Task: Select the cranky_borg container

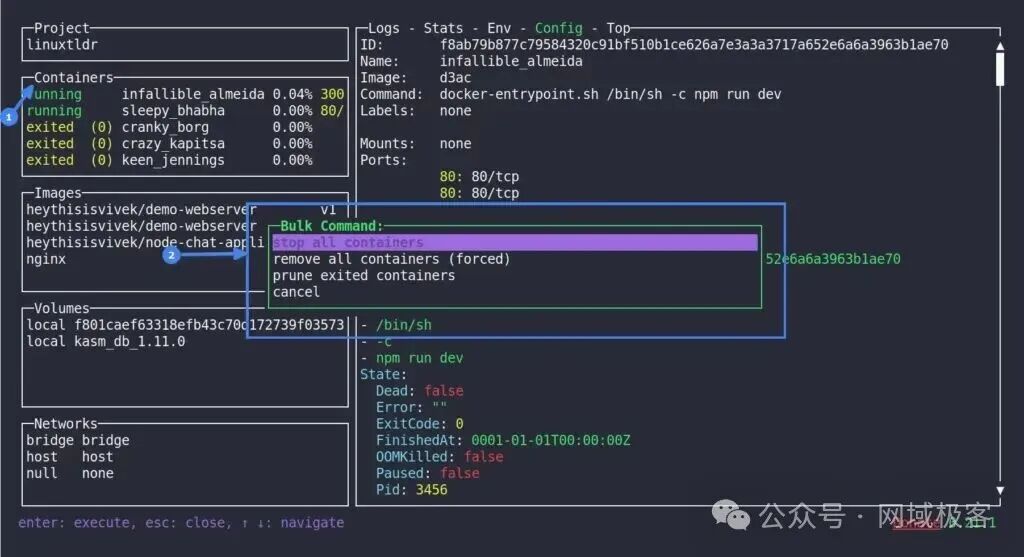Action: click(185, 127)
